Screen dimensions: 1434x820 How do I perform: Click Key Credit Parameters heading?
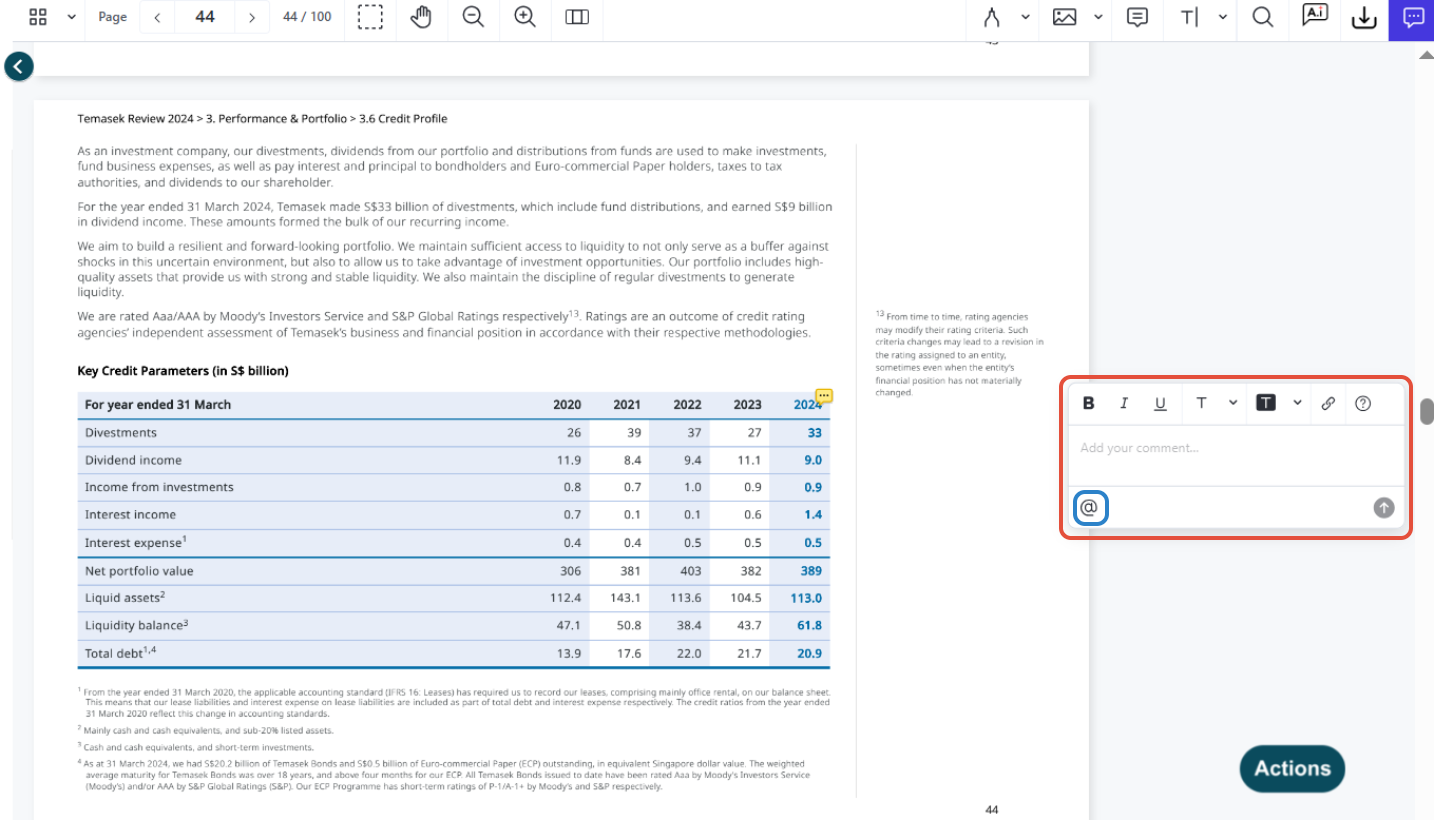tap(183, 371)
